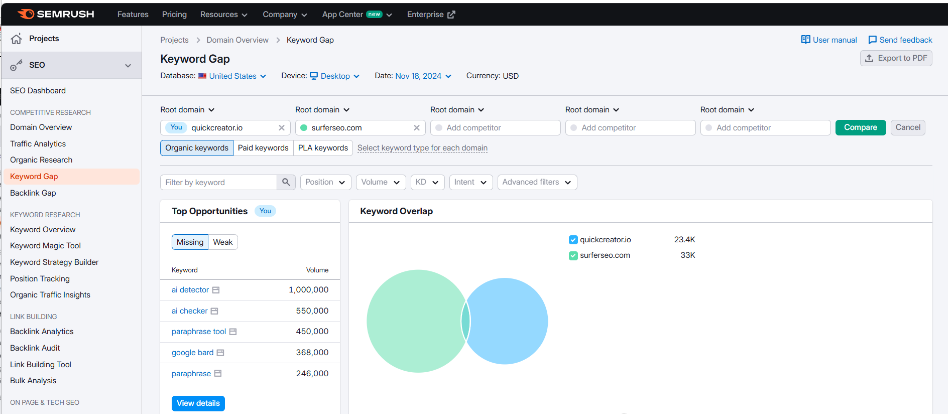Screen dimensions: 948x414
Task: Click the Semrush logo
Action: pyautogui.click(x=56, y=14)
